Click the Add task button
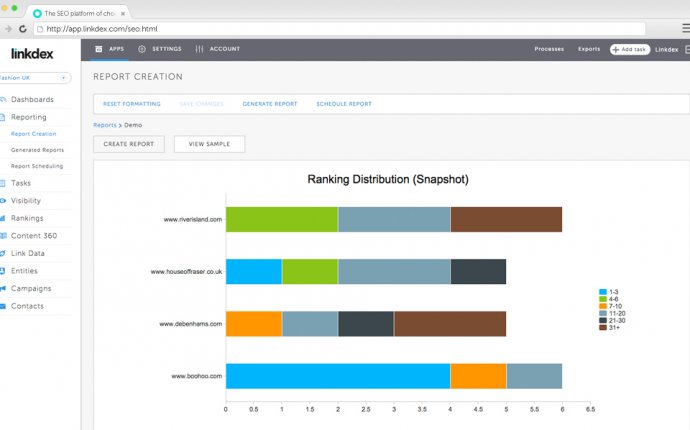 pyautogui.click(x=629, y=48)
